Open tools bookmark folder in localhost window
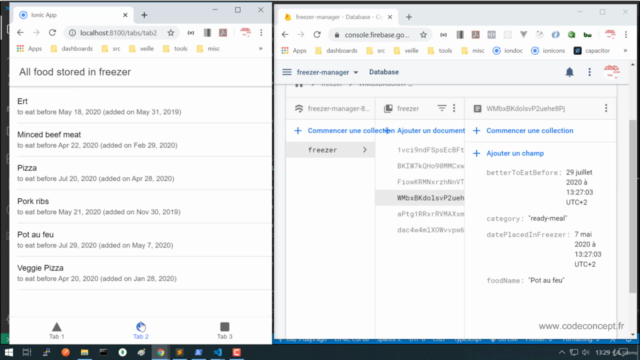The height and width of the screenshot is (360, 640). click(175, 49)
